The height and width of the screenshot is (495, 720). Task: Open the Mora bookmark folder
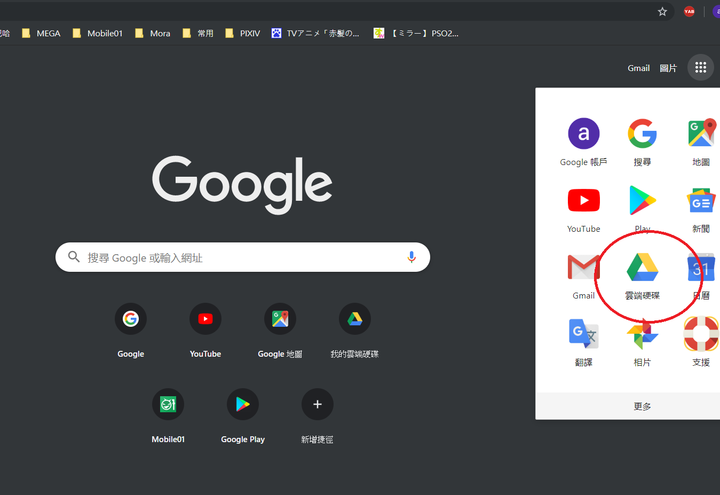(x=152, y=33)
